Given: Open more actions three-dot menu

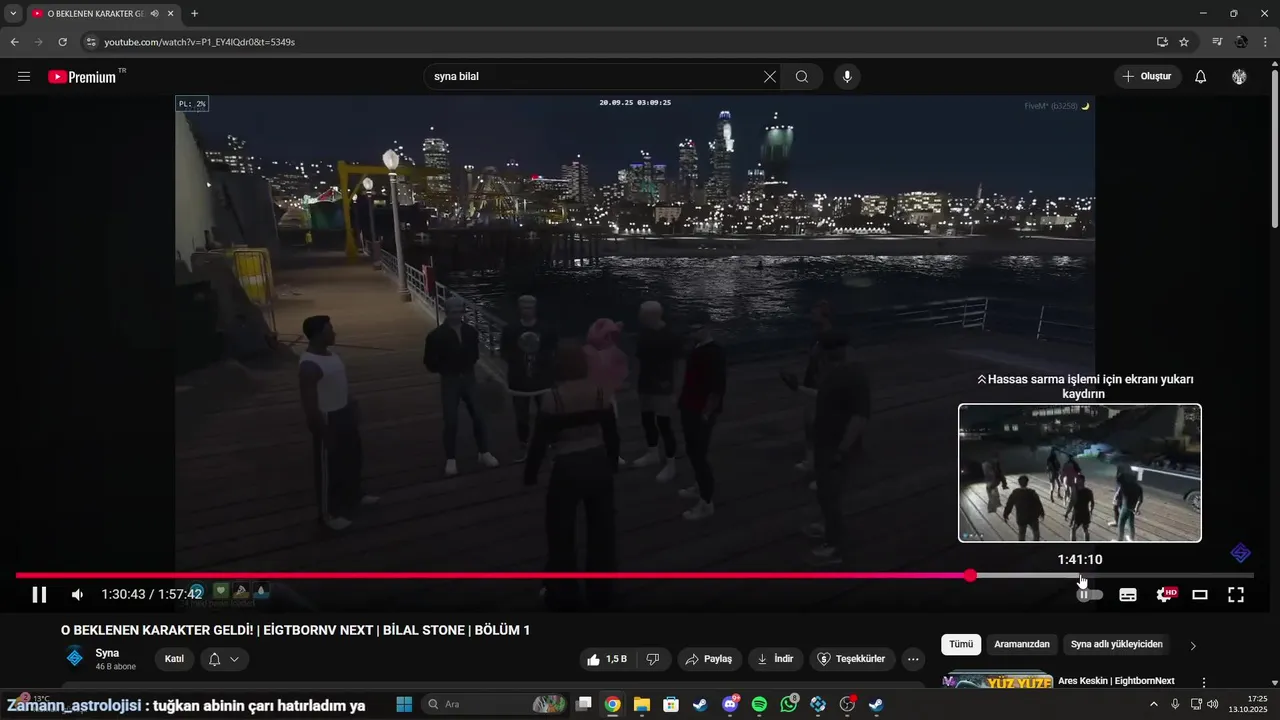Looking at the screenshot, I should coord(913,659).
